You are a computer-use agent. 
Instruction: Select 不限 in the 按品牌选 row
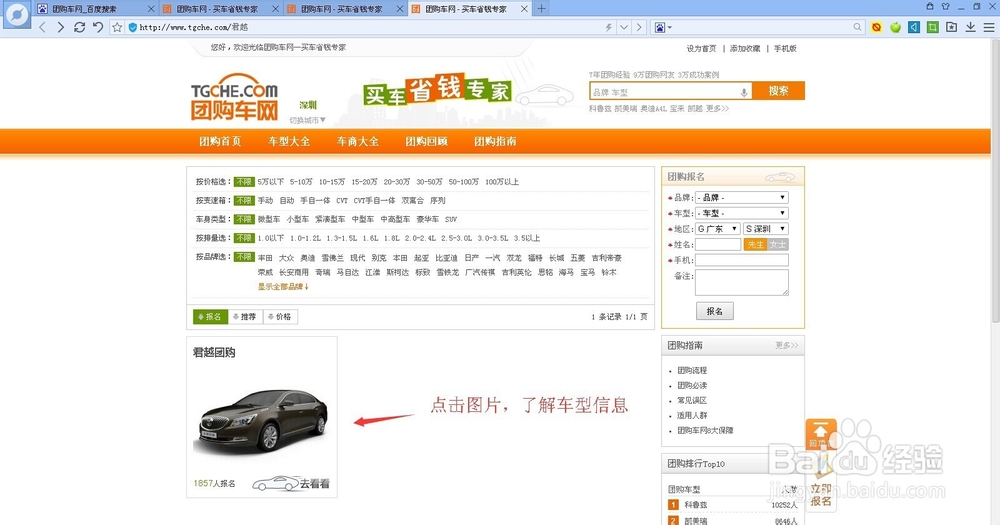244,256
